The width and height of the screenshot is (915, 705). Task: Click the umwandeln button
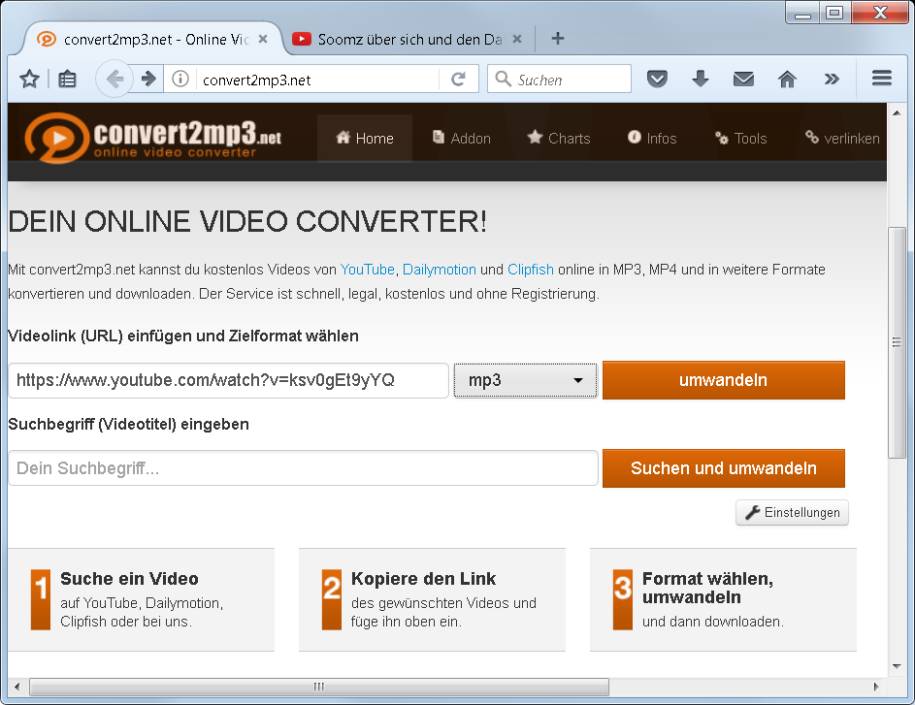[722, 380]
